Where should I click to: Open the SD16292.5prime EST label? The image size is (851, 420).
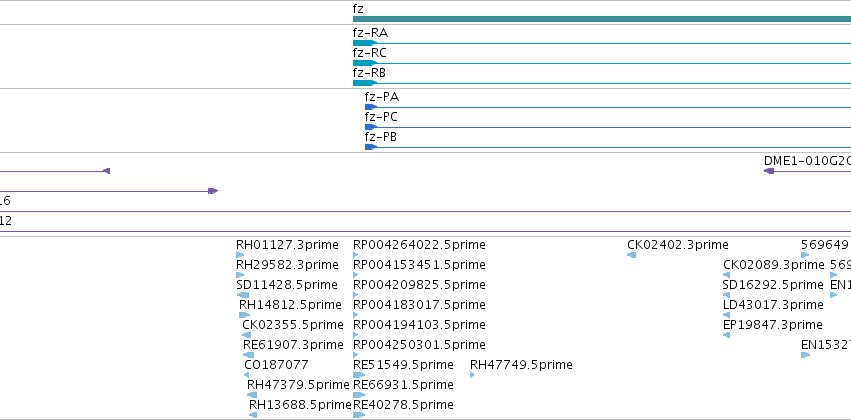773,285
